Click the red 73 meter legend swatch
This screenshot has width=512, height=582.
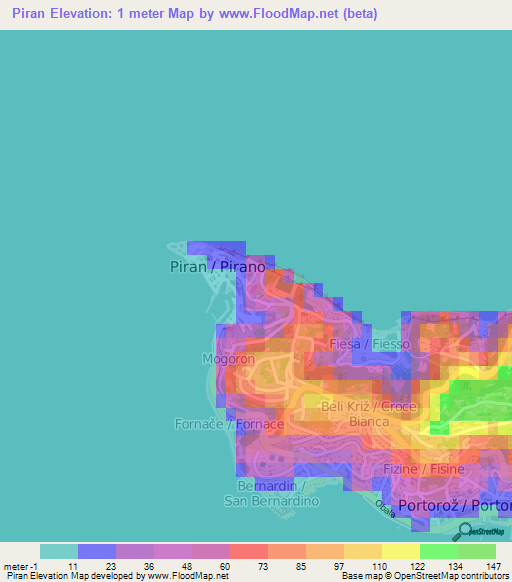tap(249, 551)
